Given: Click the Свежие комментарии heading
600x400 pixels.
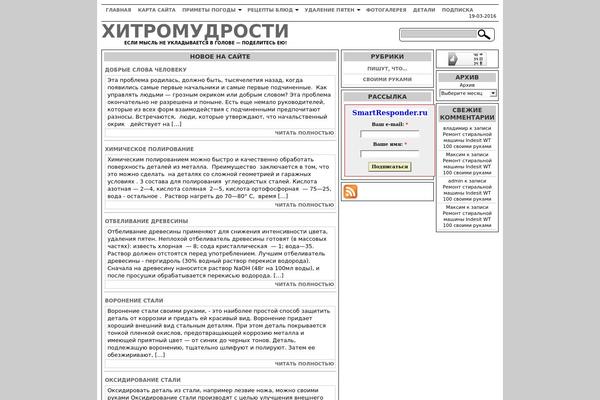Looking at the screenshot, I should click(467, 114).
